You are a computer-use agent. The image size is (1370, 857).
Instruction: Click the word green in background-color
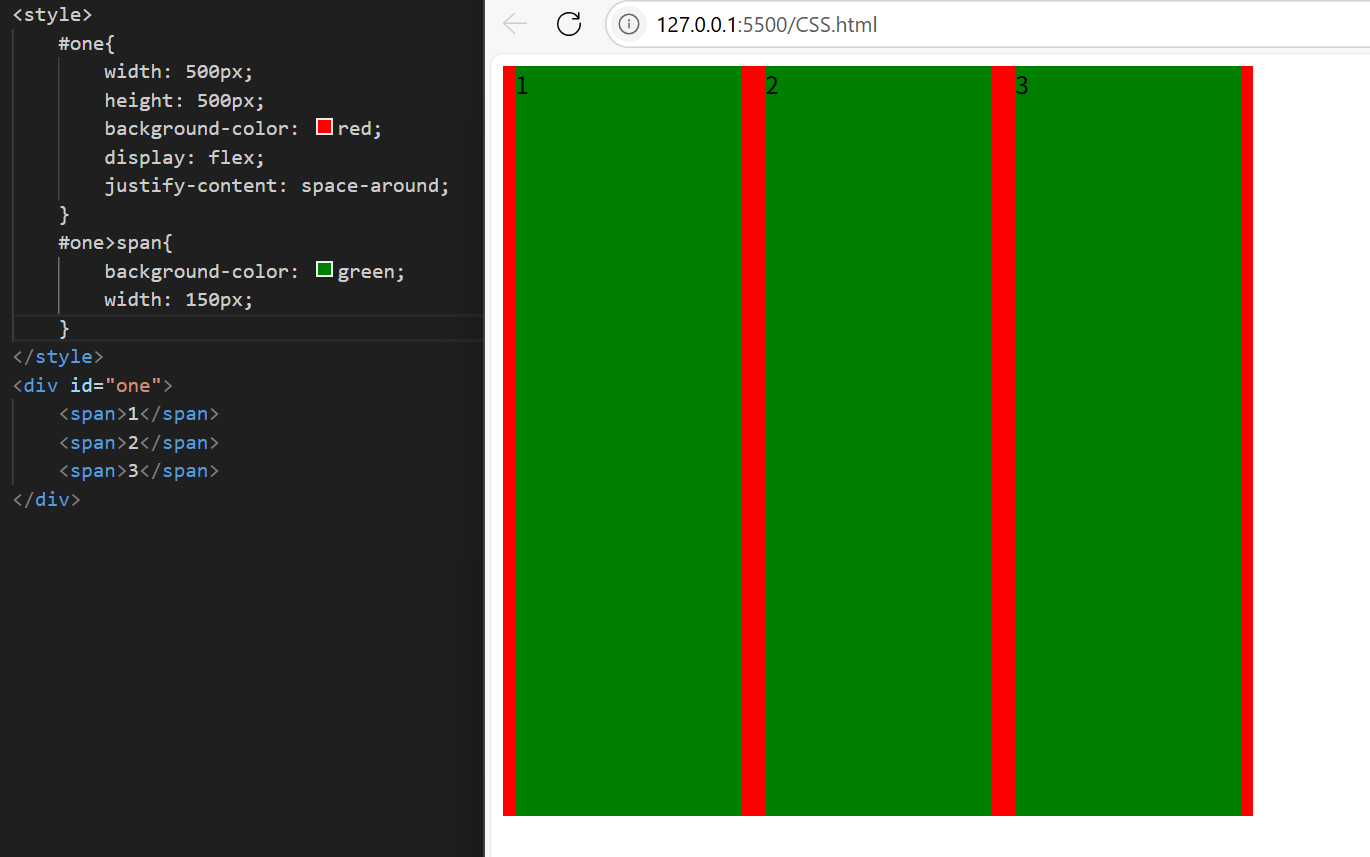point(366,272)
